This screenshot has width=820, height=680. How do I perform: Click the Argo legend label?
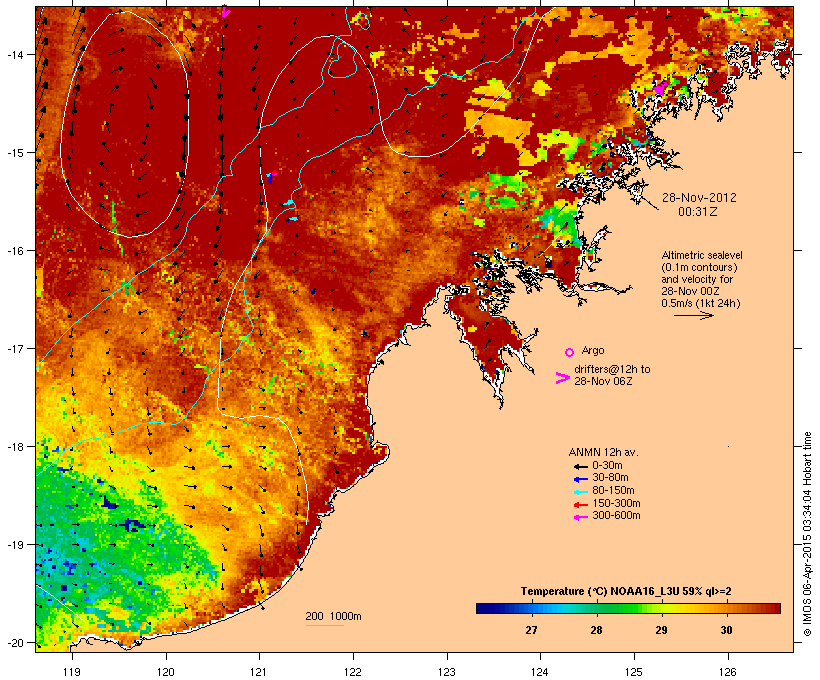(593, 350)
